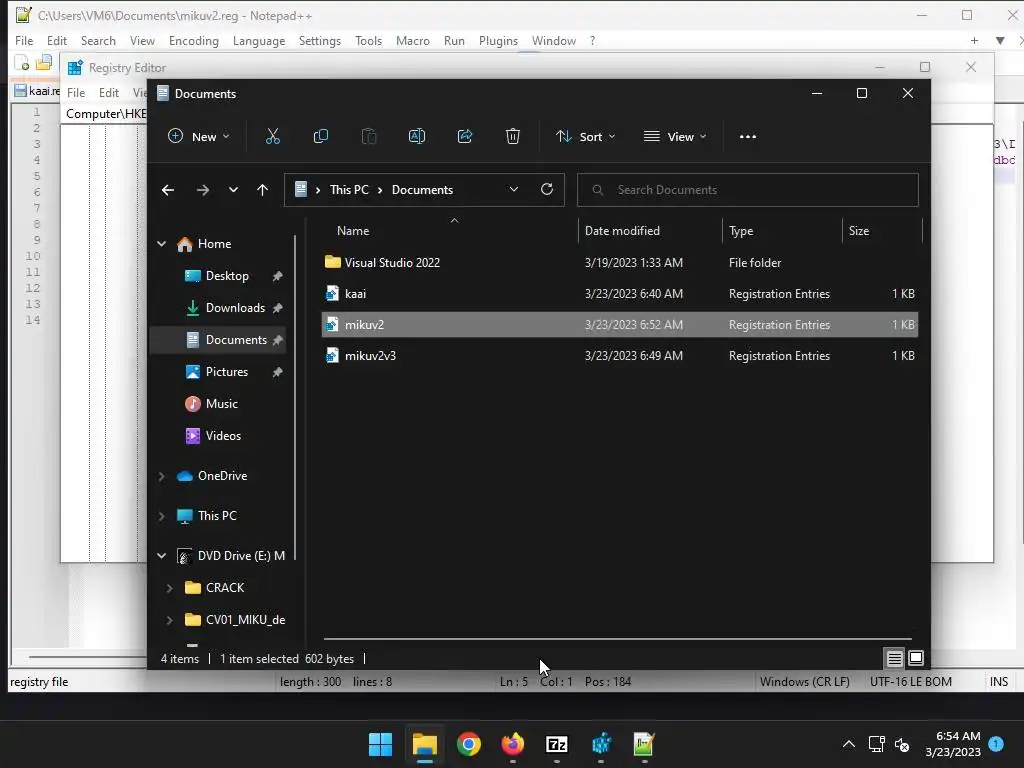Open Notepad++ Plugins menu
1024x768 pixels.
tap(498, 40)
